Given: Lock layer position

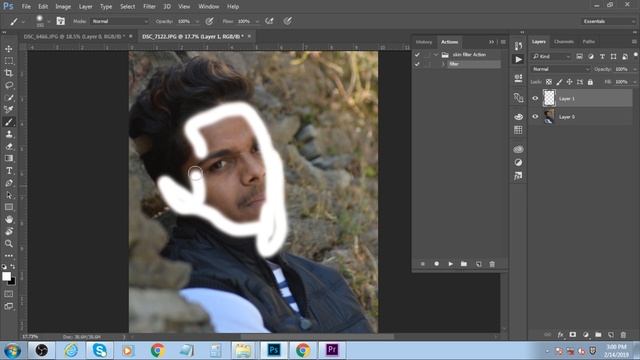Looking at the screenshot, I should (x=569, y=82).
